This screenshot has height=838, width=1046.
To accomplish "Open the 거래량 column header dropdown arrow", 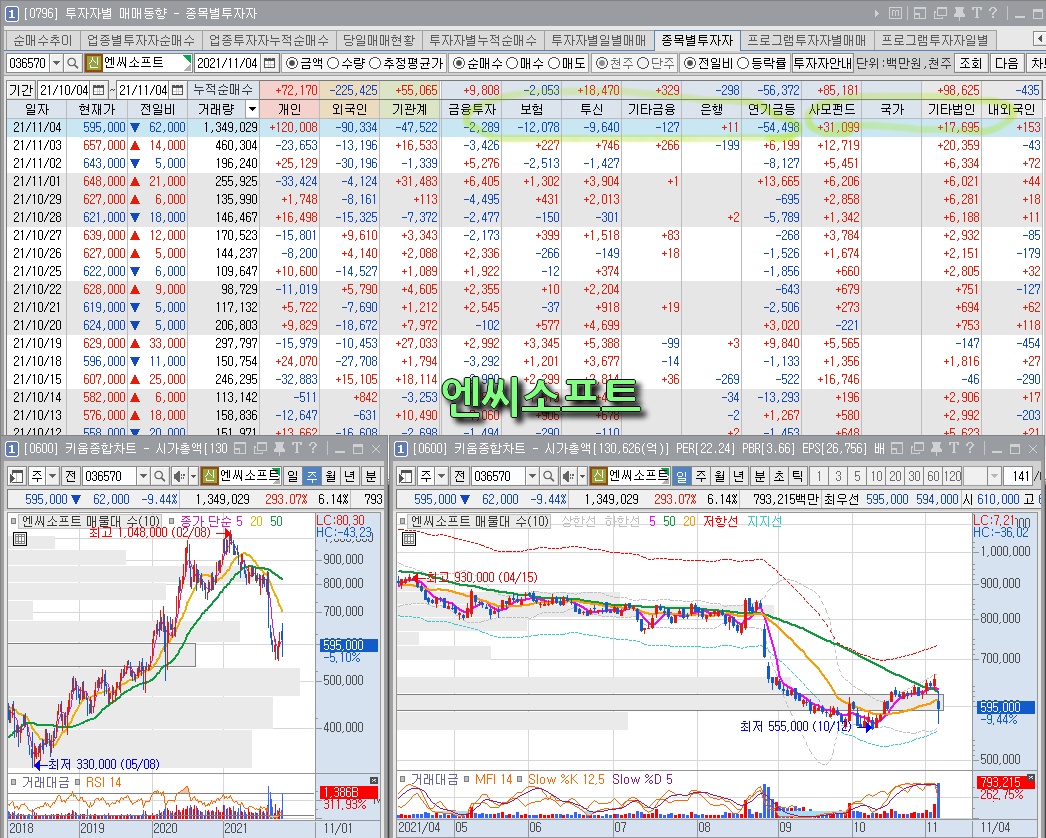I will tap(251, 109).
